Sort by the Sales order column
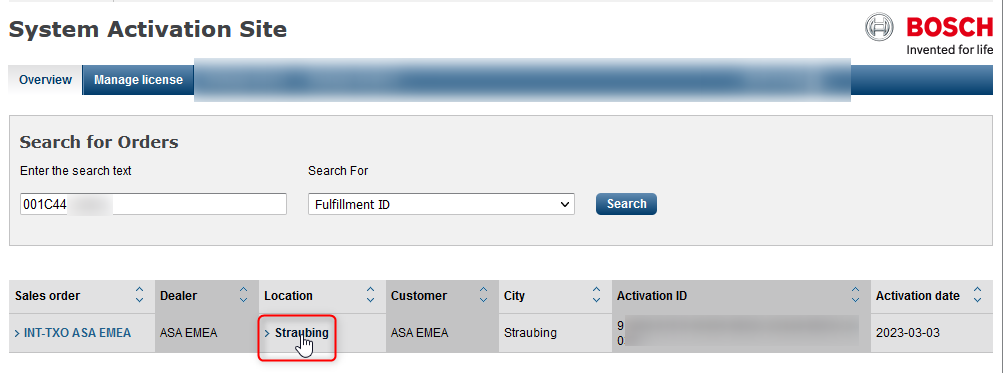The width and height of the screenshot is (1003, 373). pos(139,295)
